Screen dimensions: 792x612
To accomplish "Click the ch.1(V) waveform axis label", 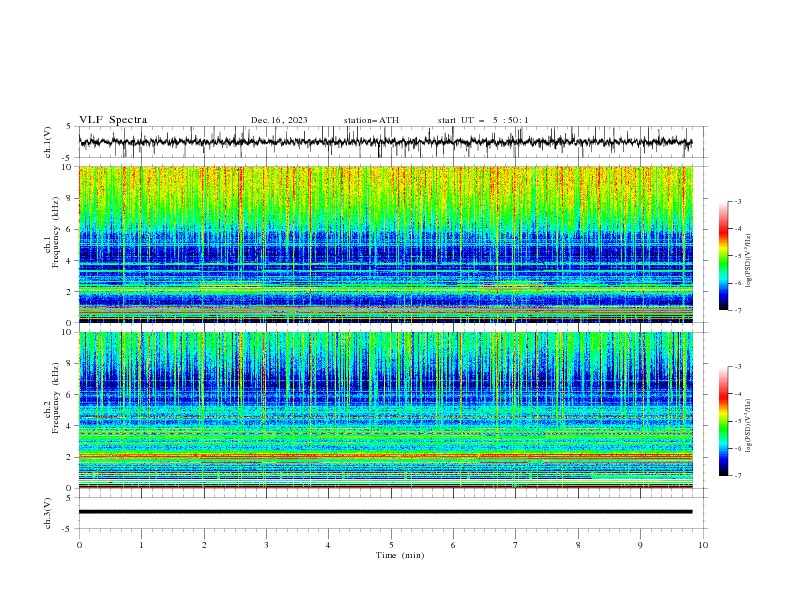I will pos(48,142).
